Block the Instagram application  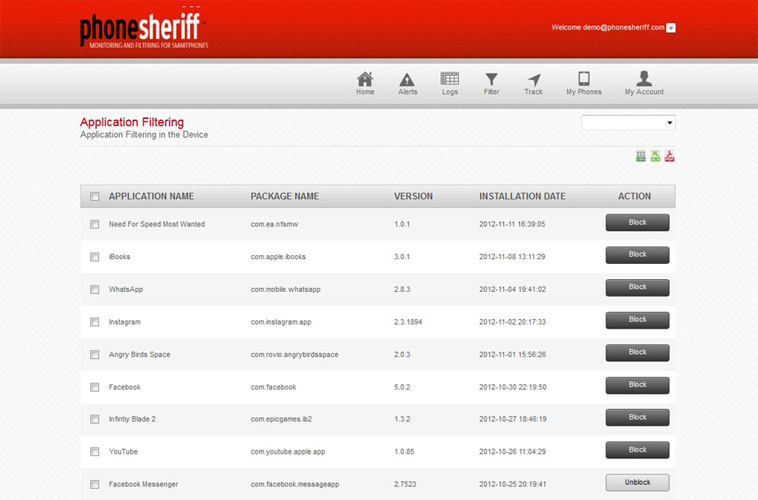(637, 320)
